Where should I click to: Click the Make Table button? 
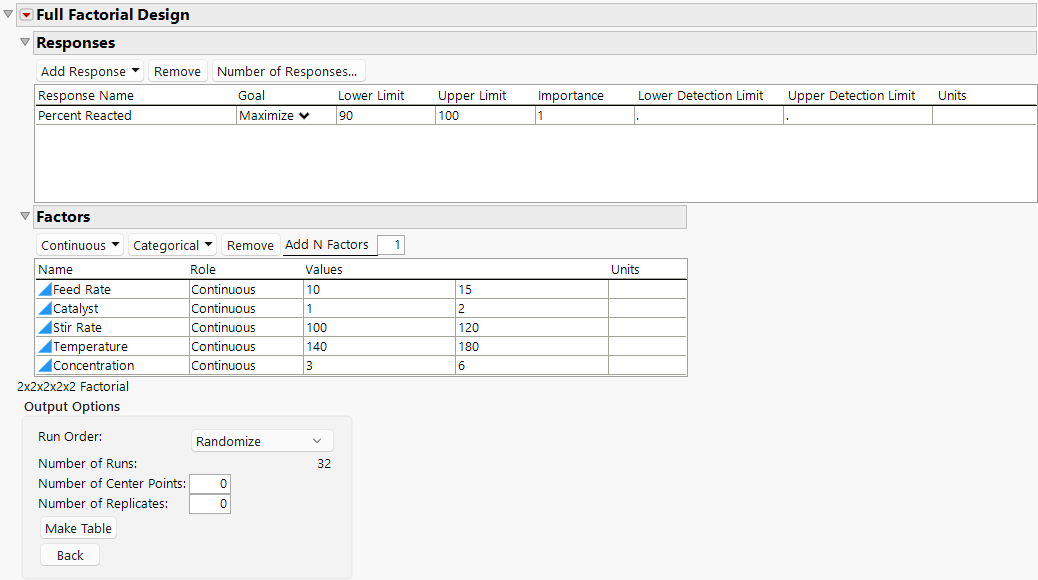tap(77, 528)
